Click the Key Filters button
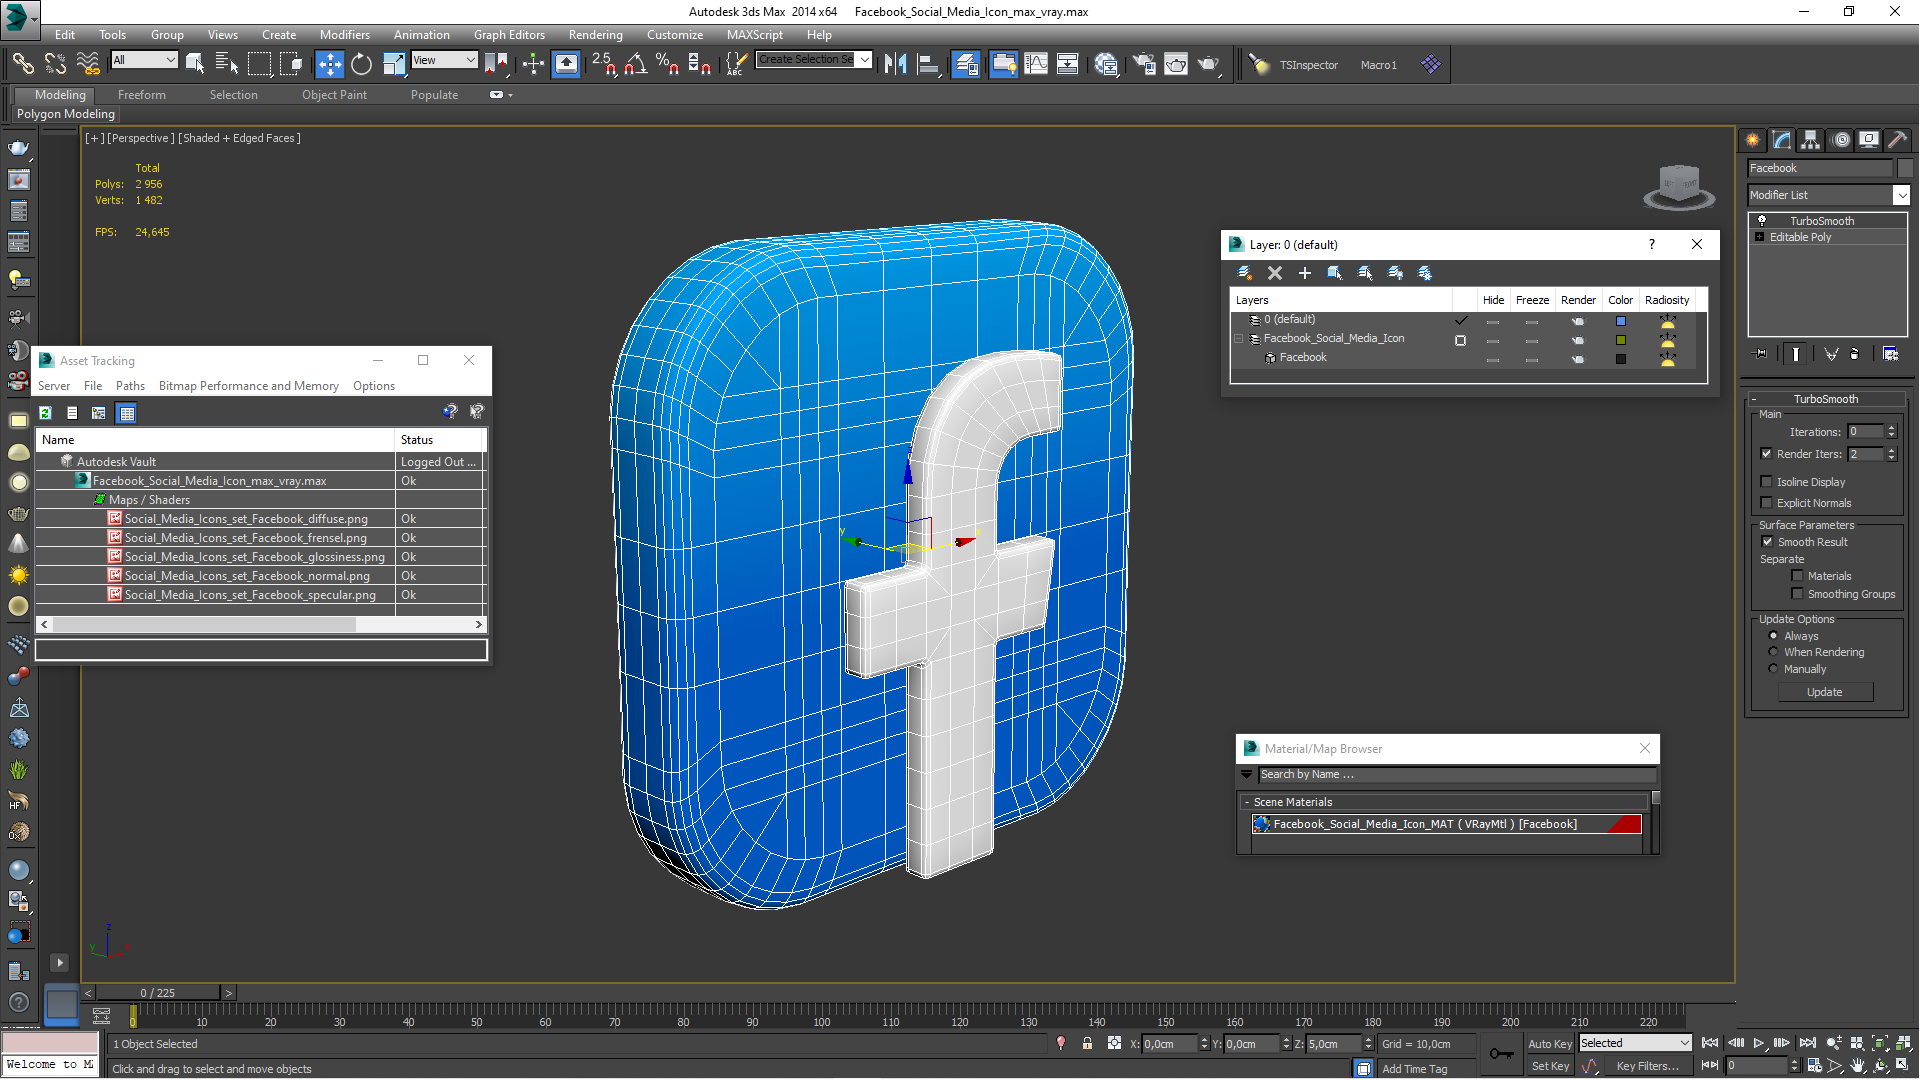 coord(1647,1066)
